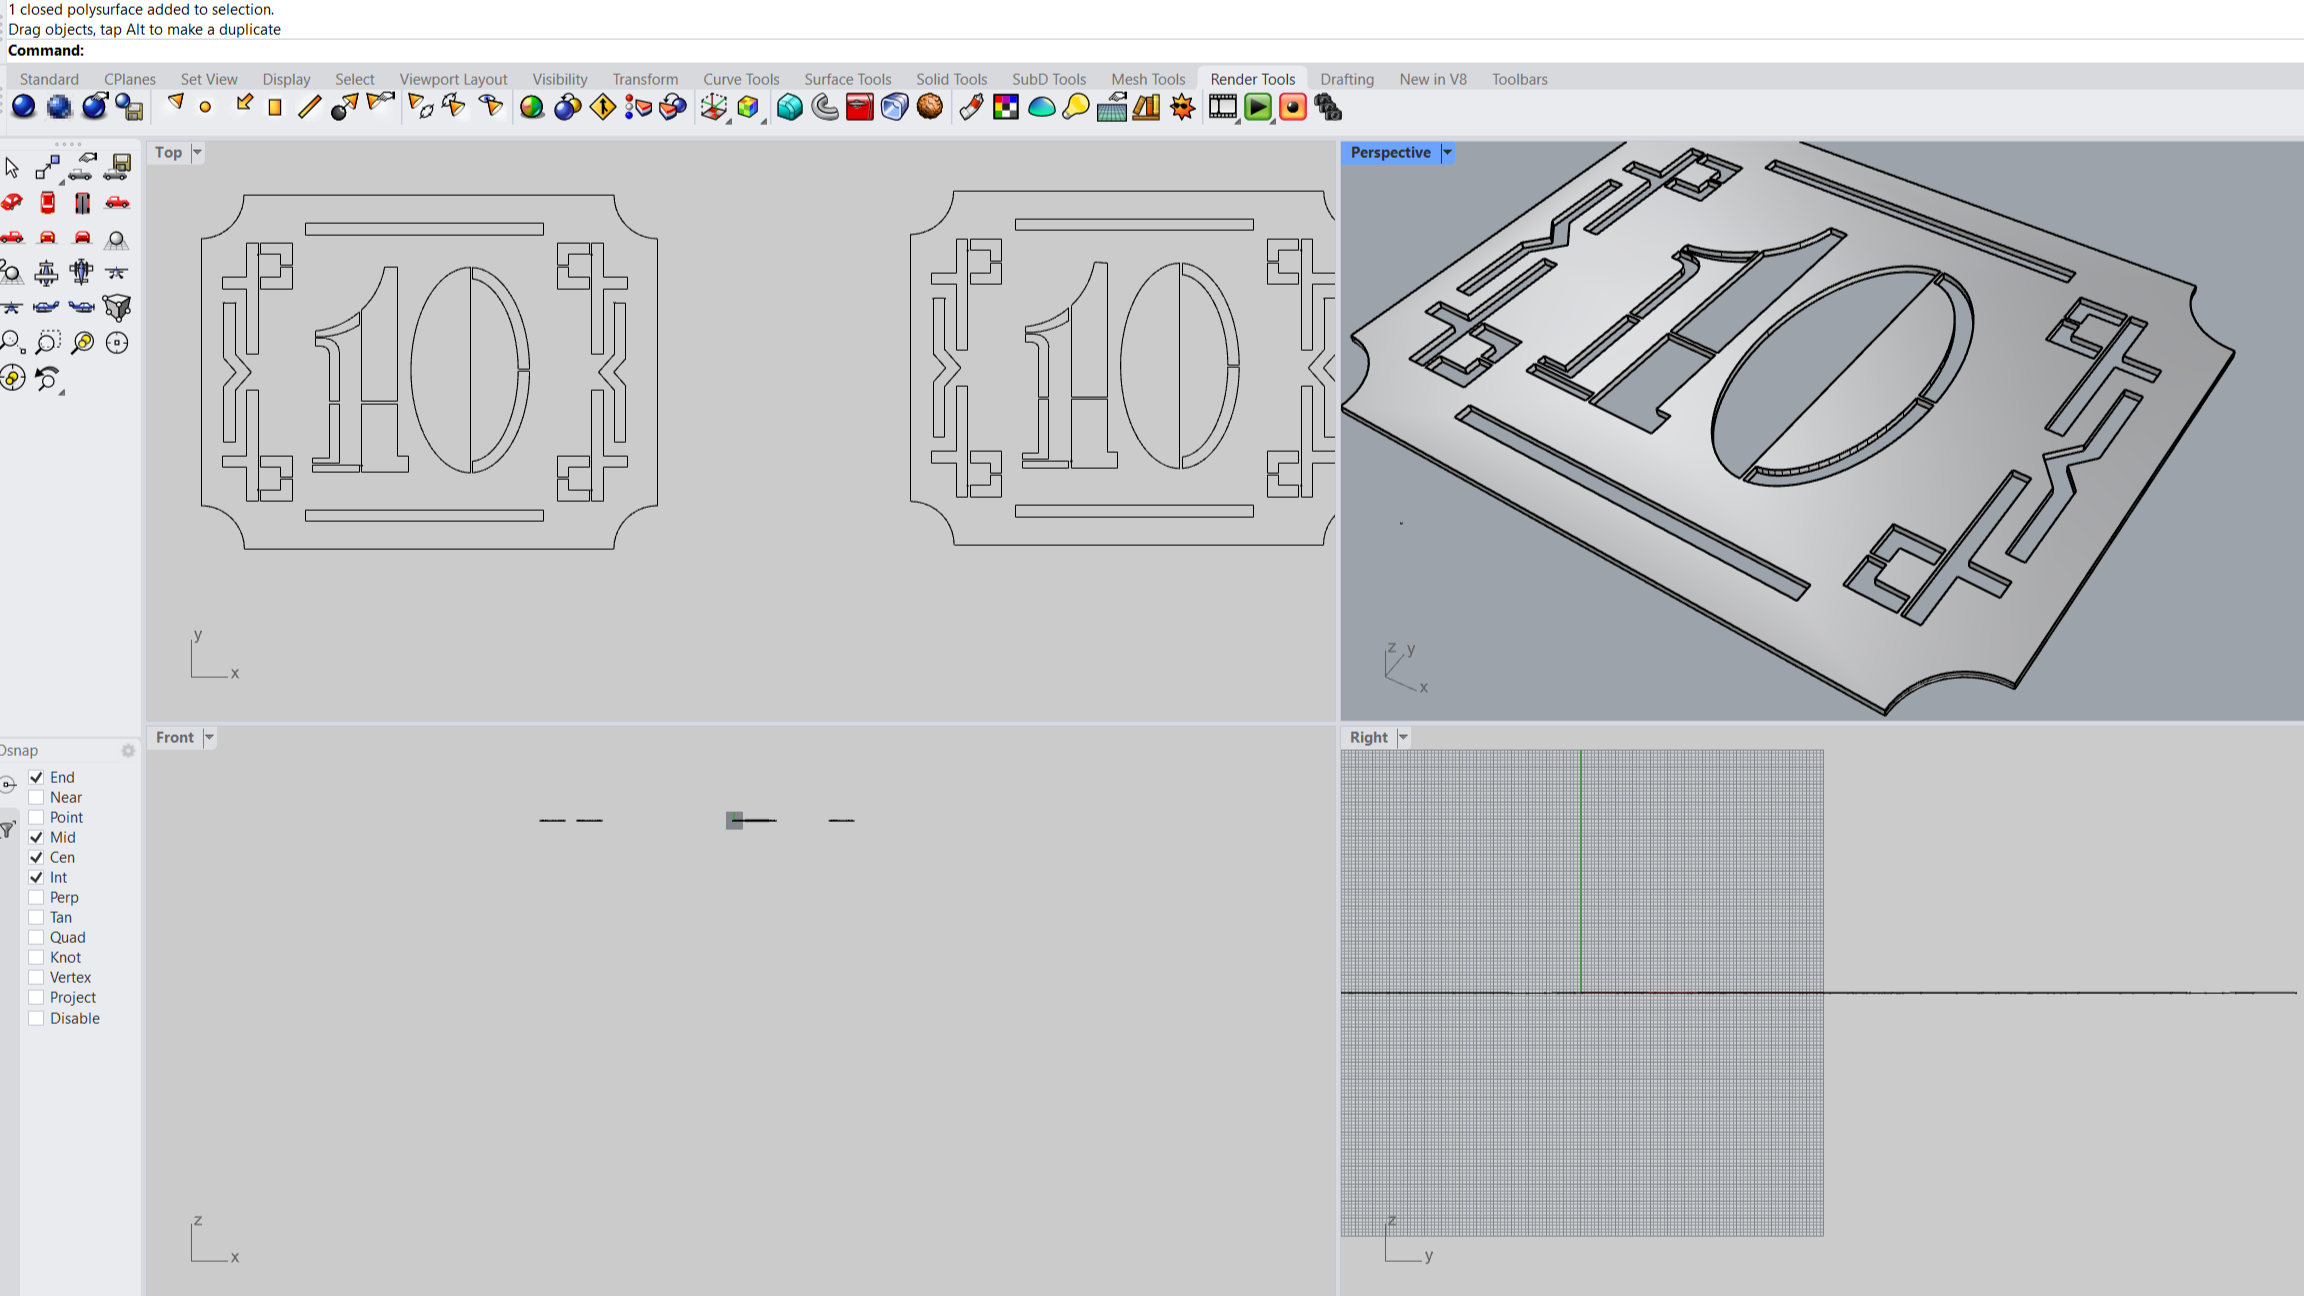Click the lightbulb light tool icon

(x=1076, y=107)
